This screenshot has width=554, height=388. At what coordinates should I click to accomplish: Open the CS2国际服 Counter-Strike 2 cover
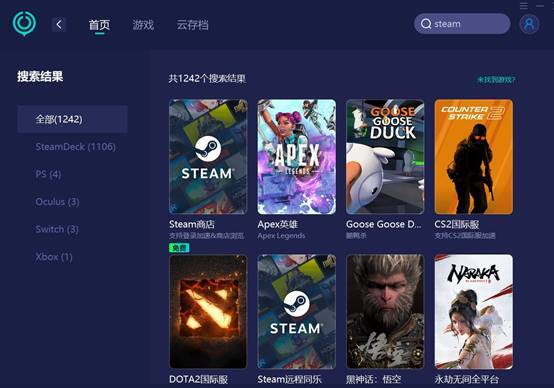pos(473,157)
